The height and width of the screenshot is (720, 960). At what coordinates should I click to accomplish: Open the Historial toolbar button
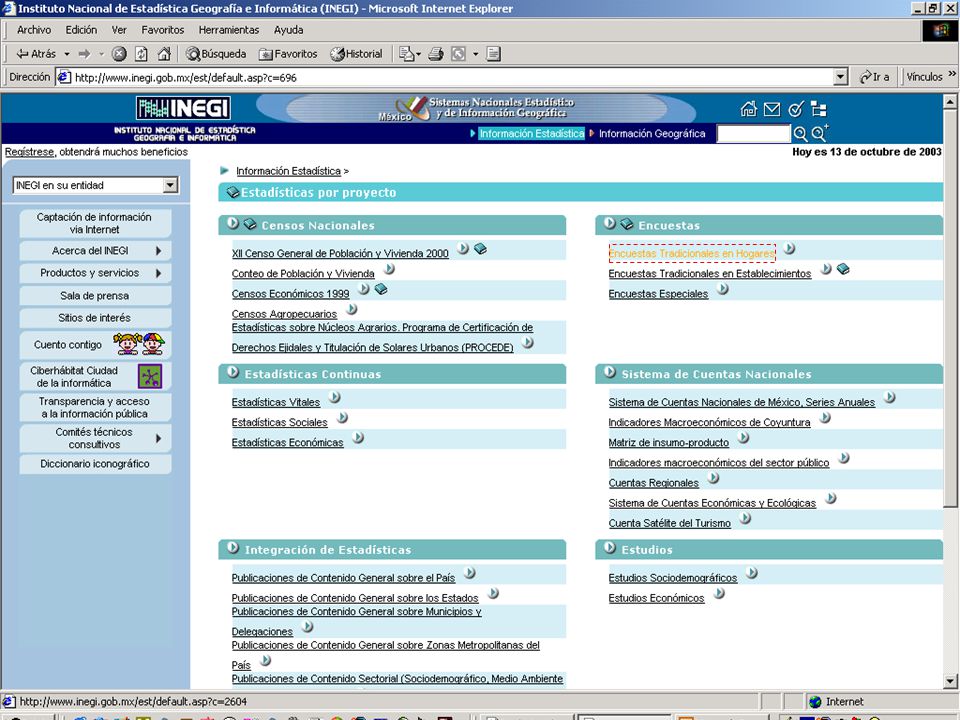(x=356, y=54)
